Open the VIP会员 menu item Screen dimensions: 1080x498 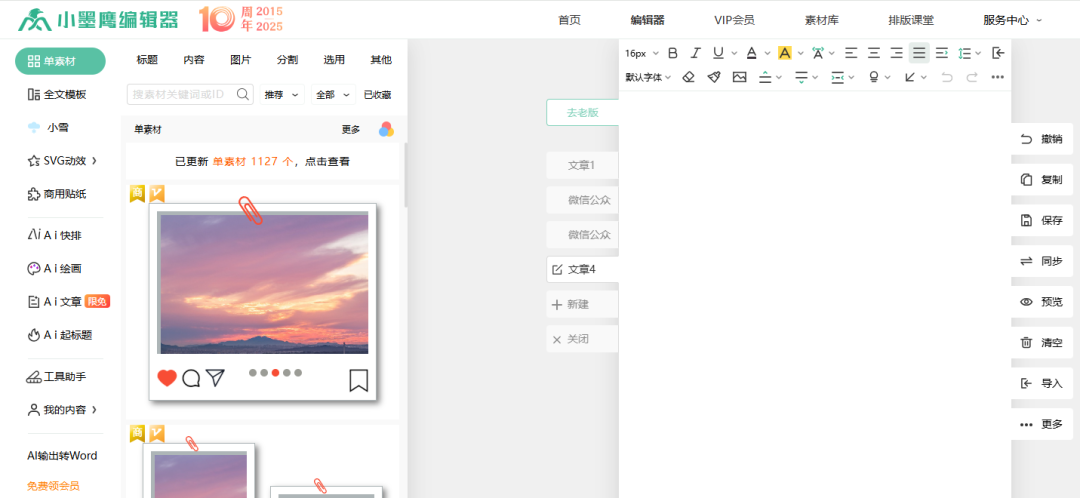[734, 20]
